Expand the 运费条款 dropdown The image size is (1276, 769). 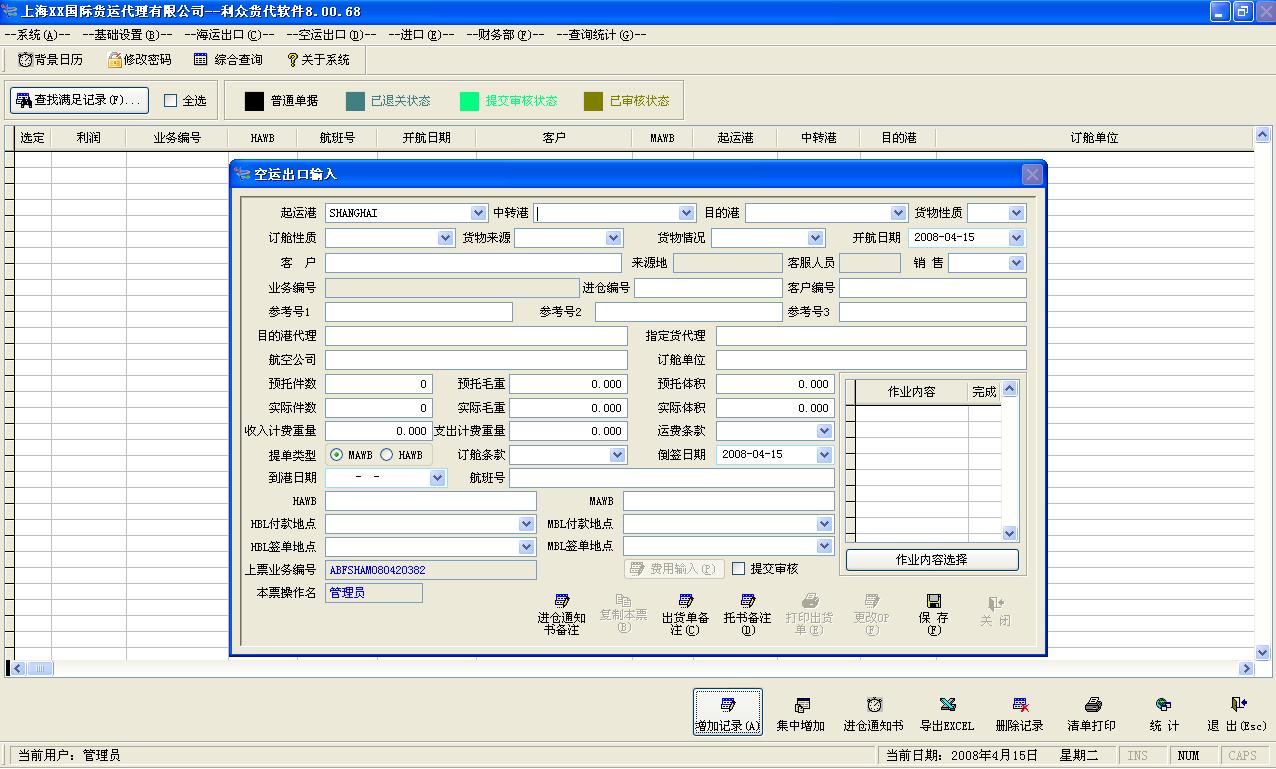[x=825, y=431]
